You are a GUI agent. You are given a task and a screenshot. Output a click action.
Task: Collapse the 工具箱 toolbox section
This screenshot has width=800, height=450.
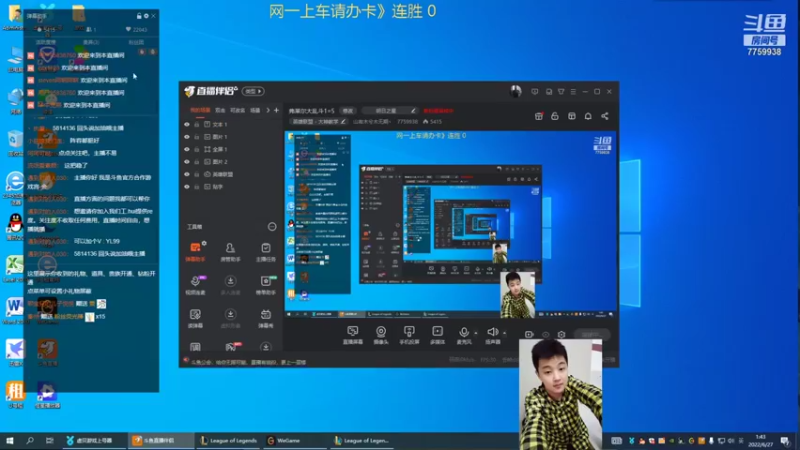pos(272,227)
